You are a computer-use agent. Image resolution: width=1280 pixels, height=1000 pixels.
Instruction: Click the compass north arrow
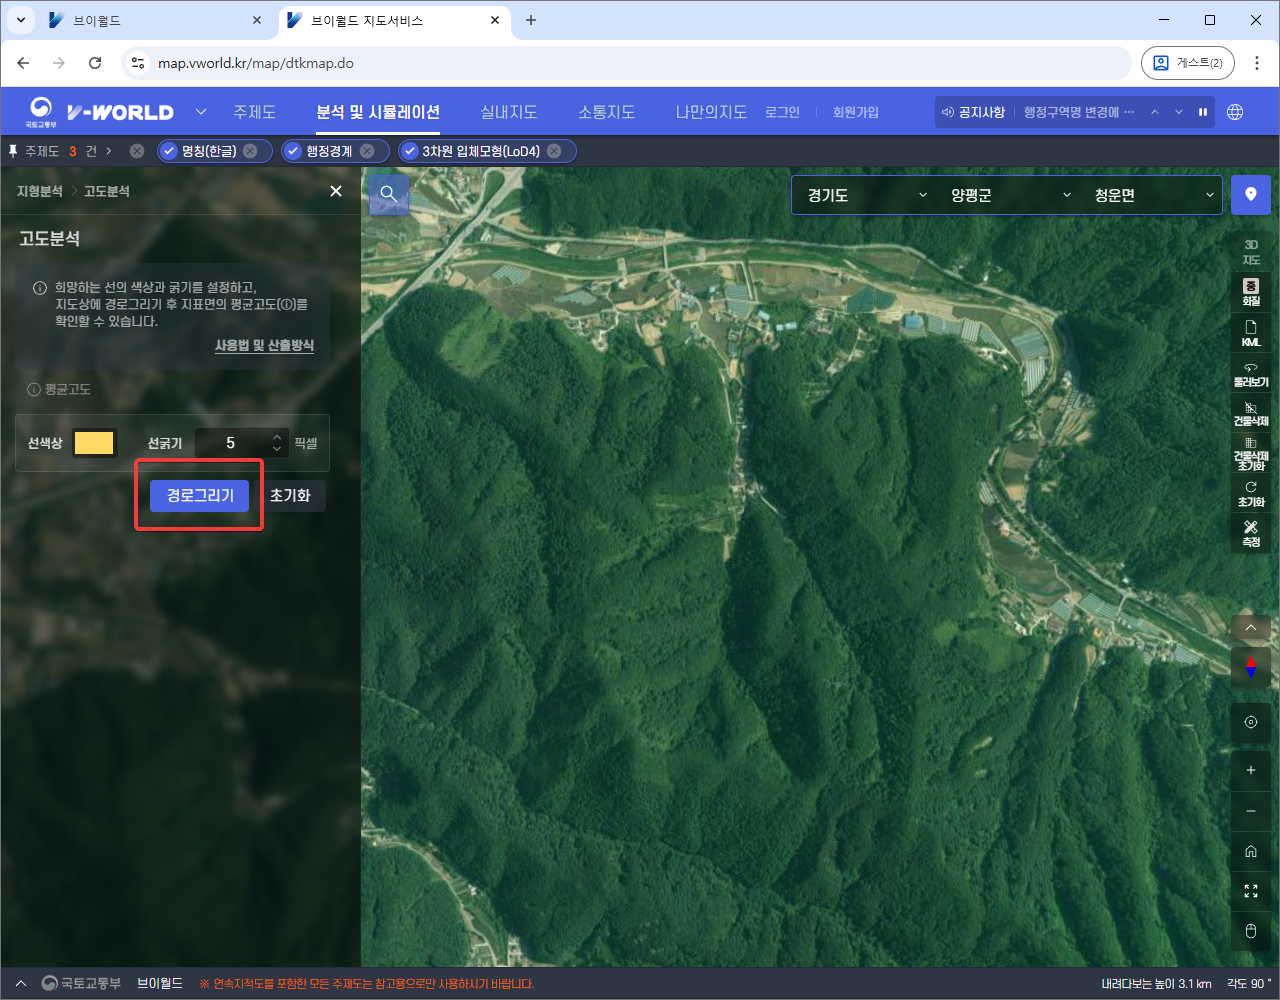1250,666
